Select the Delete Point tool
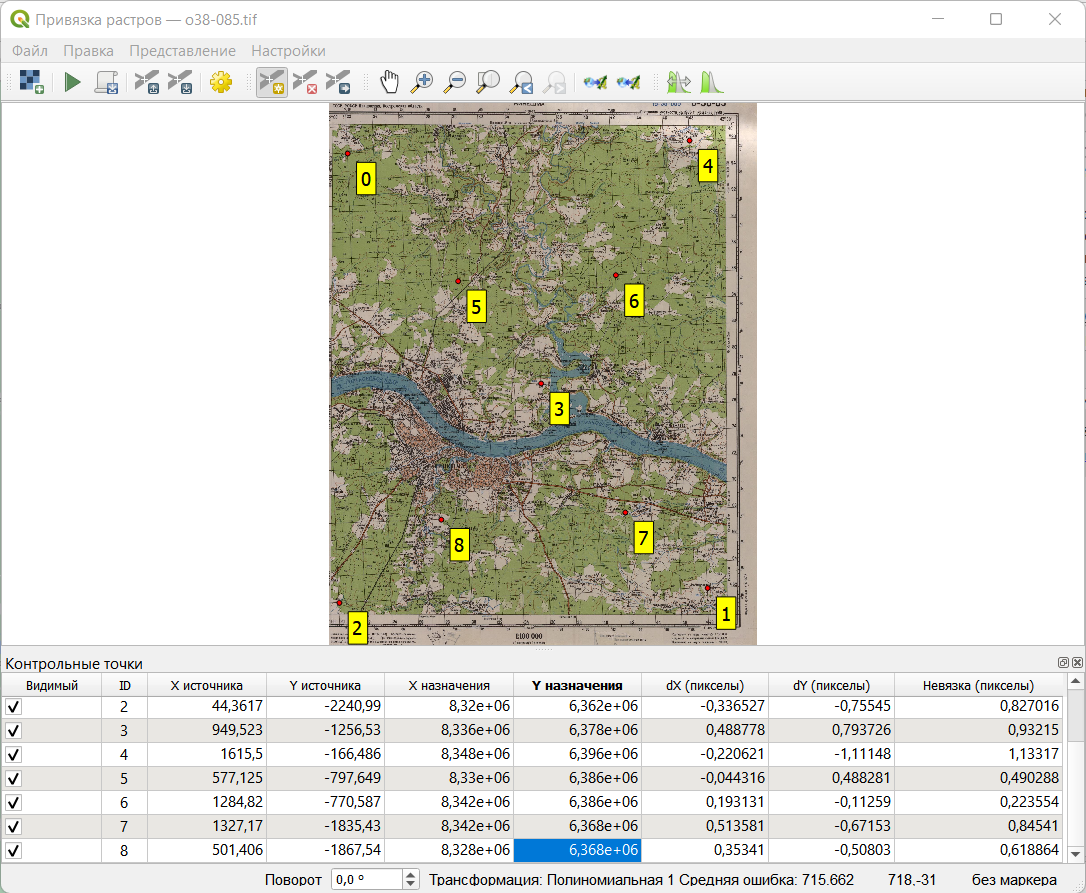This screenshot has width=1086, height=893. tap(305, 82)
